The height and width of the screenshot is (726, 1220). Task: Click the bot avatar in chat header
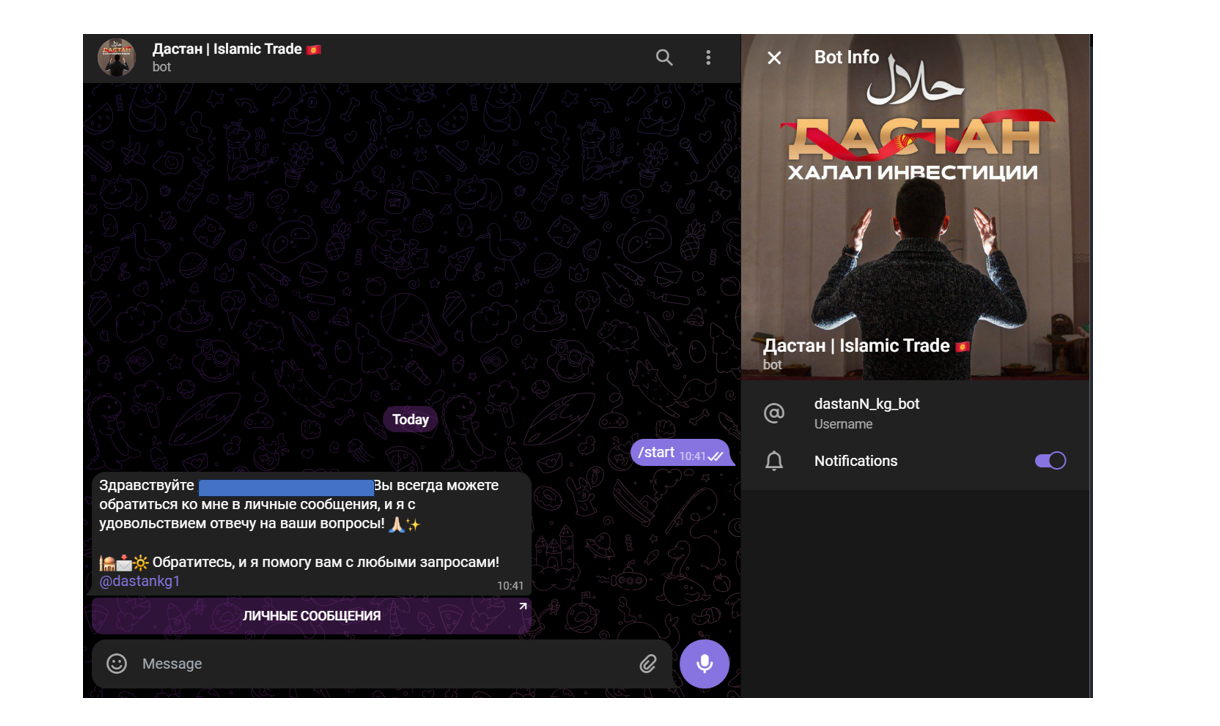[116, 58]
